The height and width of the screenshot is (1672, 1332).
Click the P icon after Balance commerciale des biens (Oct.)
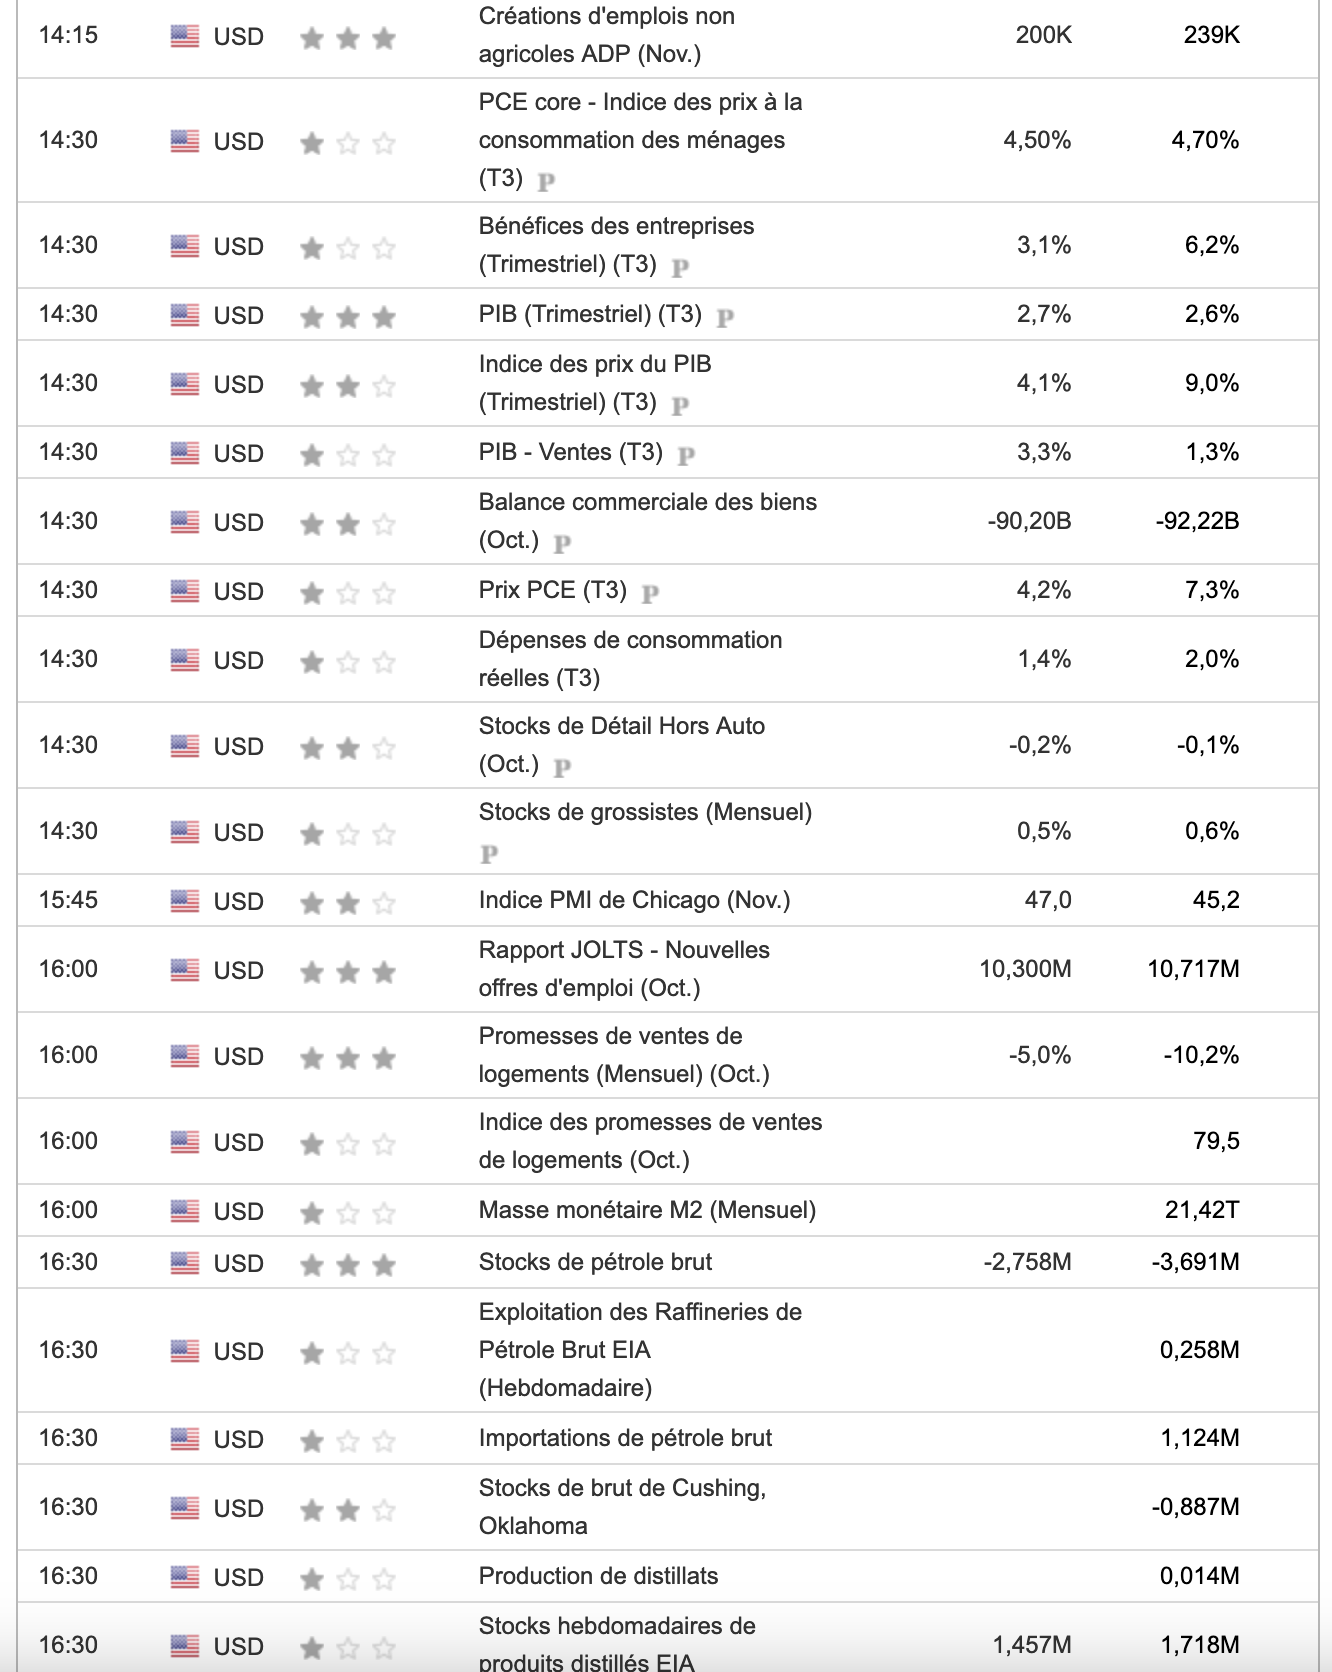(x=562, y=543)
